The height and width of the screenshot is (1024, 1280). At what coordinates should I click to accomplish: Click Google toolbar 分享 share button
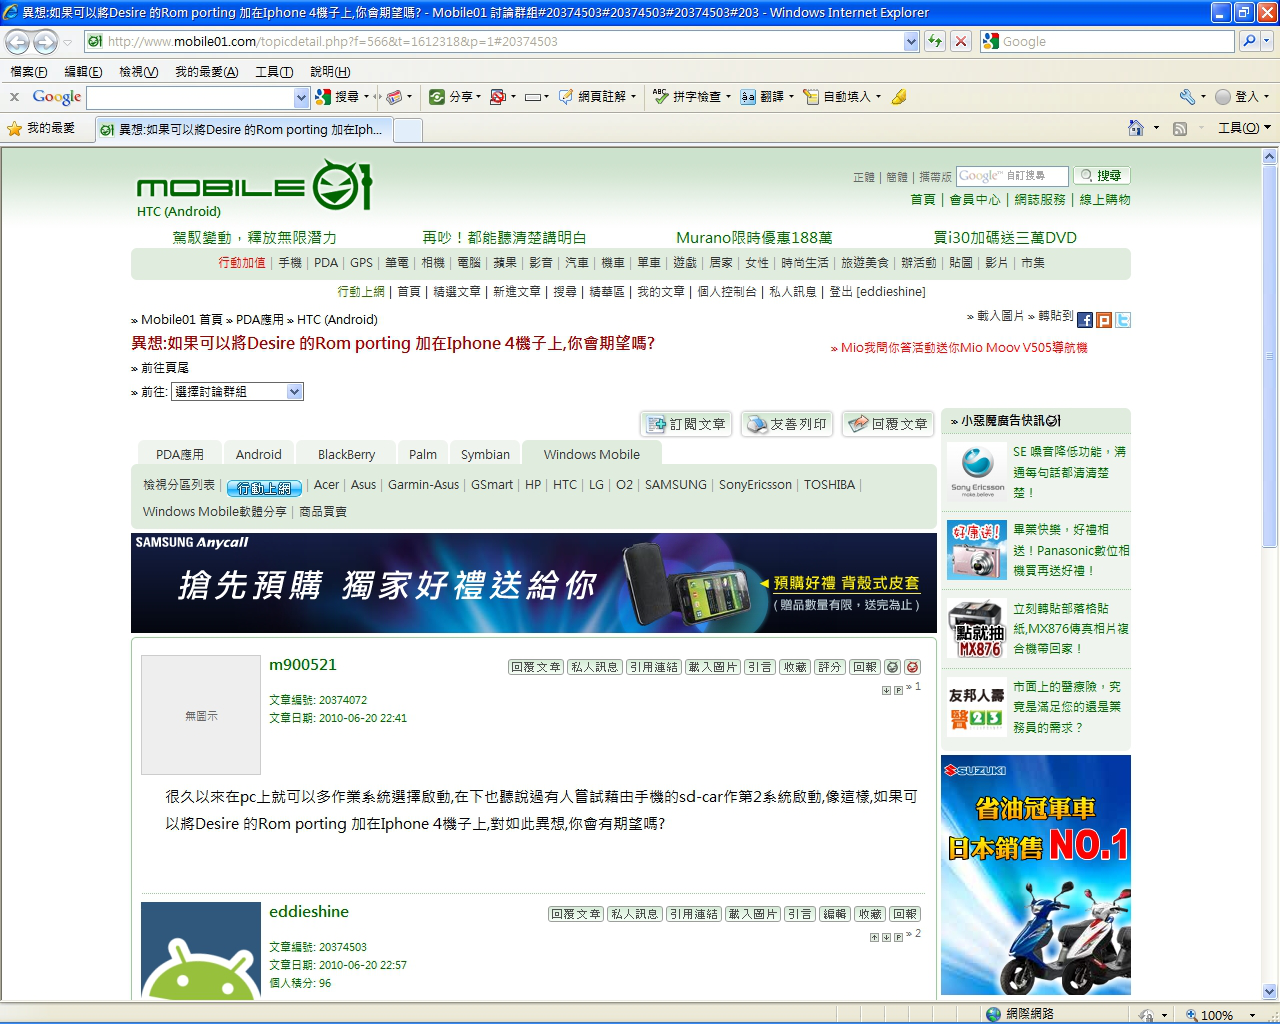[452, 97]
